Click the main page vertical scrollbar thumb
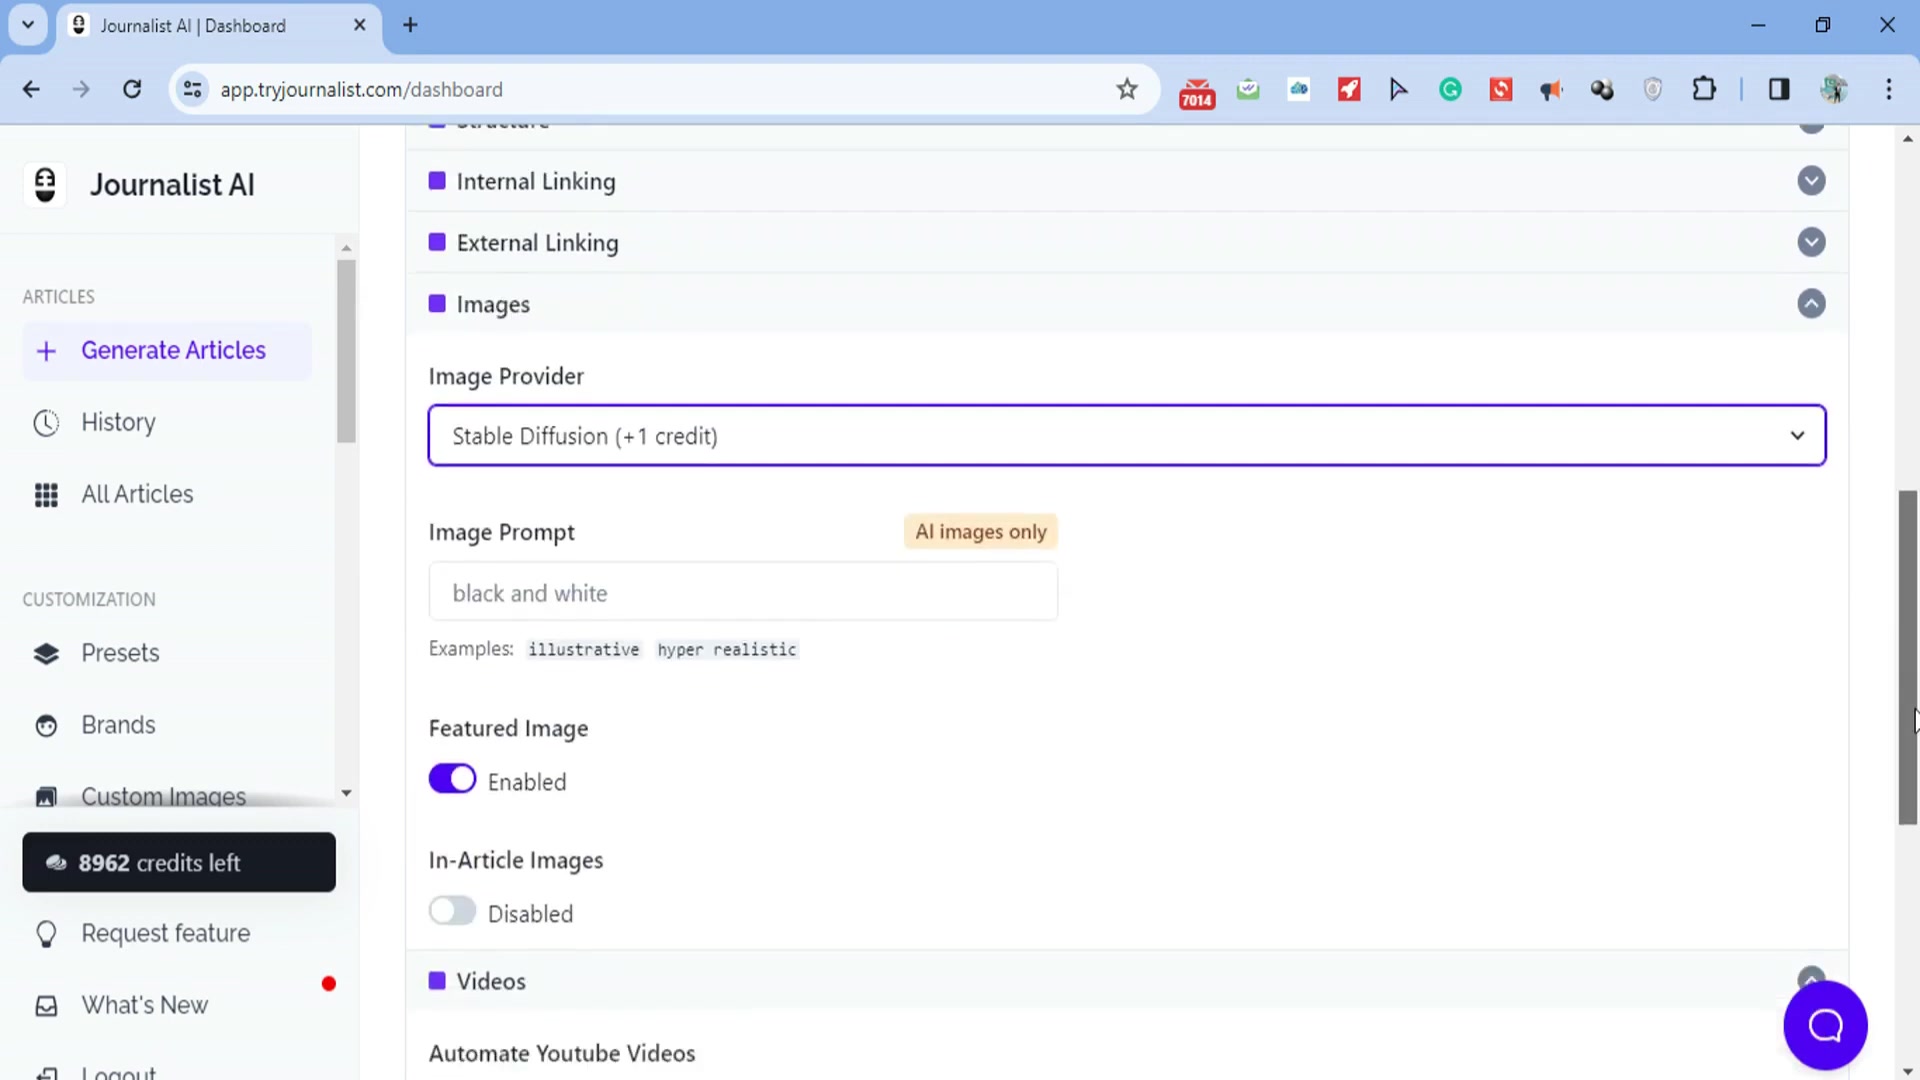The image size is (1920, 1080). [x=1908, y=657]
